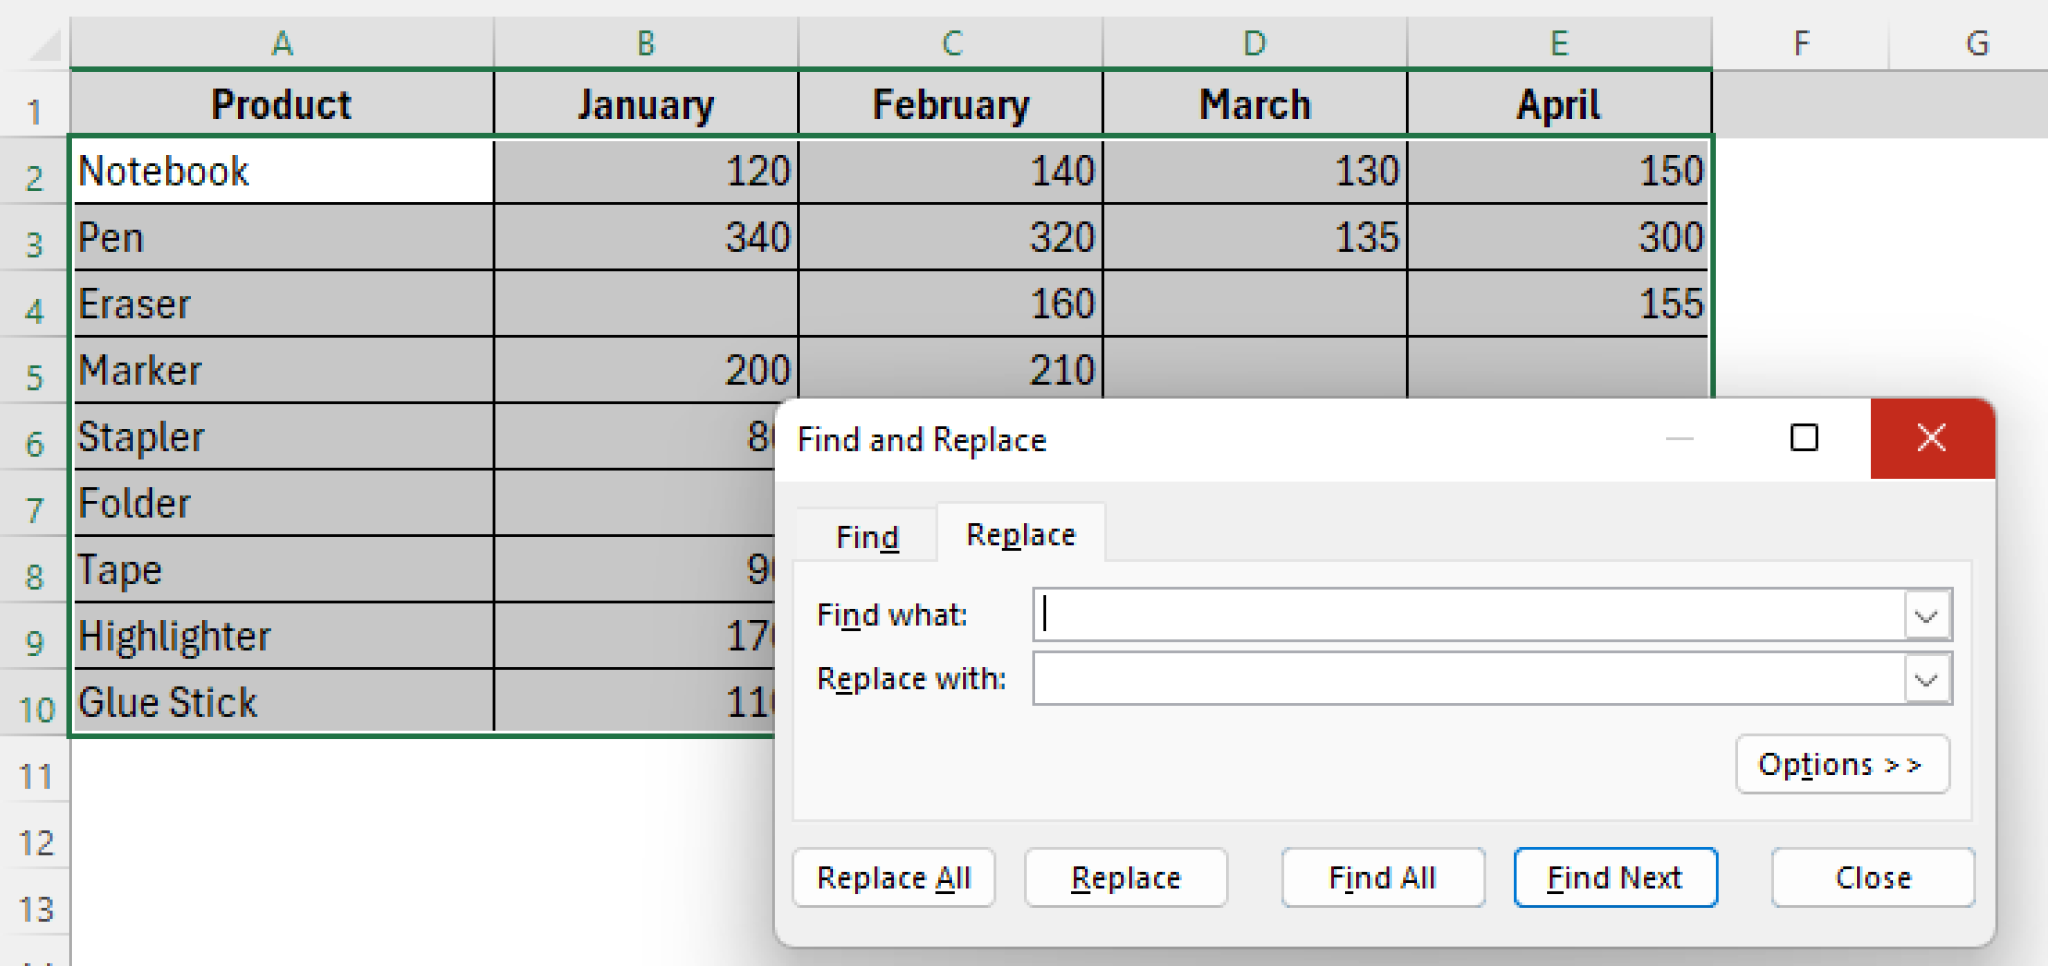This screenshot has height=966, width=2048.
Task: Select the Pen March value 135
Action: coord(1255,237)
